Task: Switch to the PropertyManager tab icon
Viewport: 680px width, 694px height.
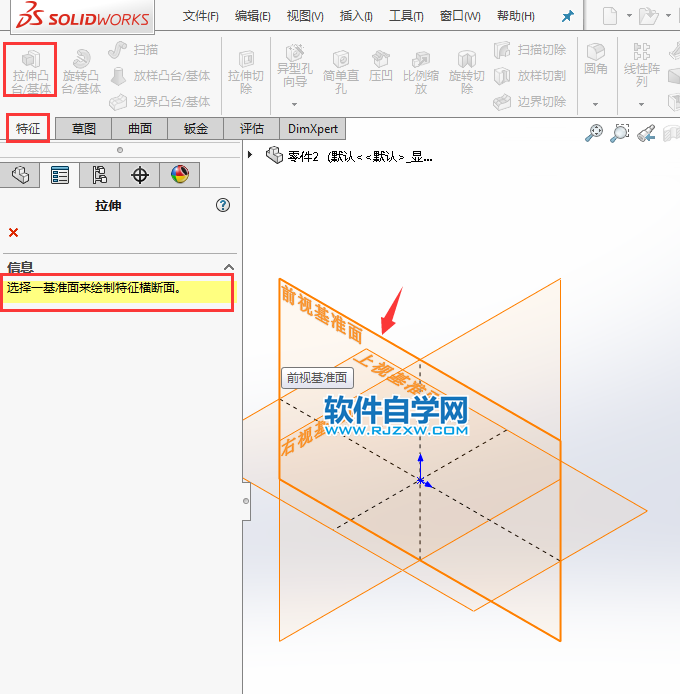Action: click(60, 175)
